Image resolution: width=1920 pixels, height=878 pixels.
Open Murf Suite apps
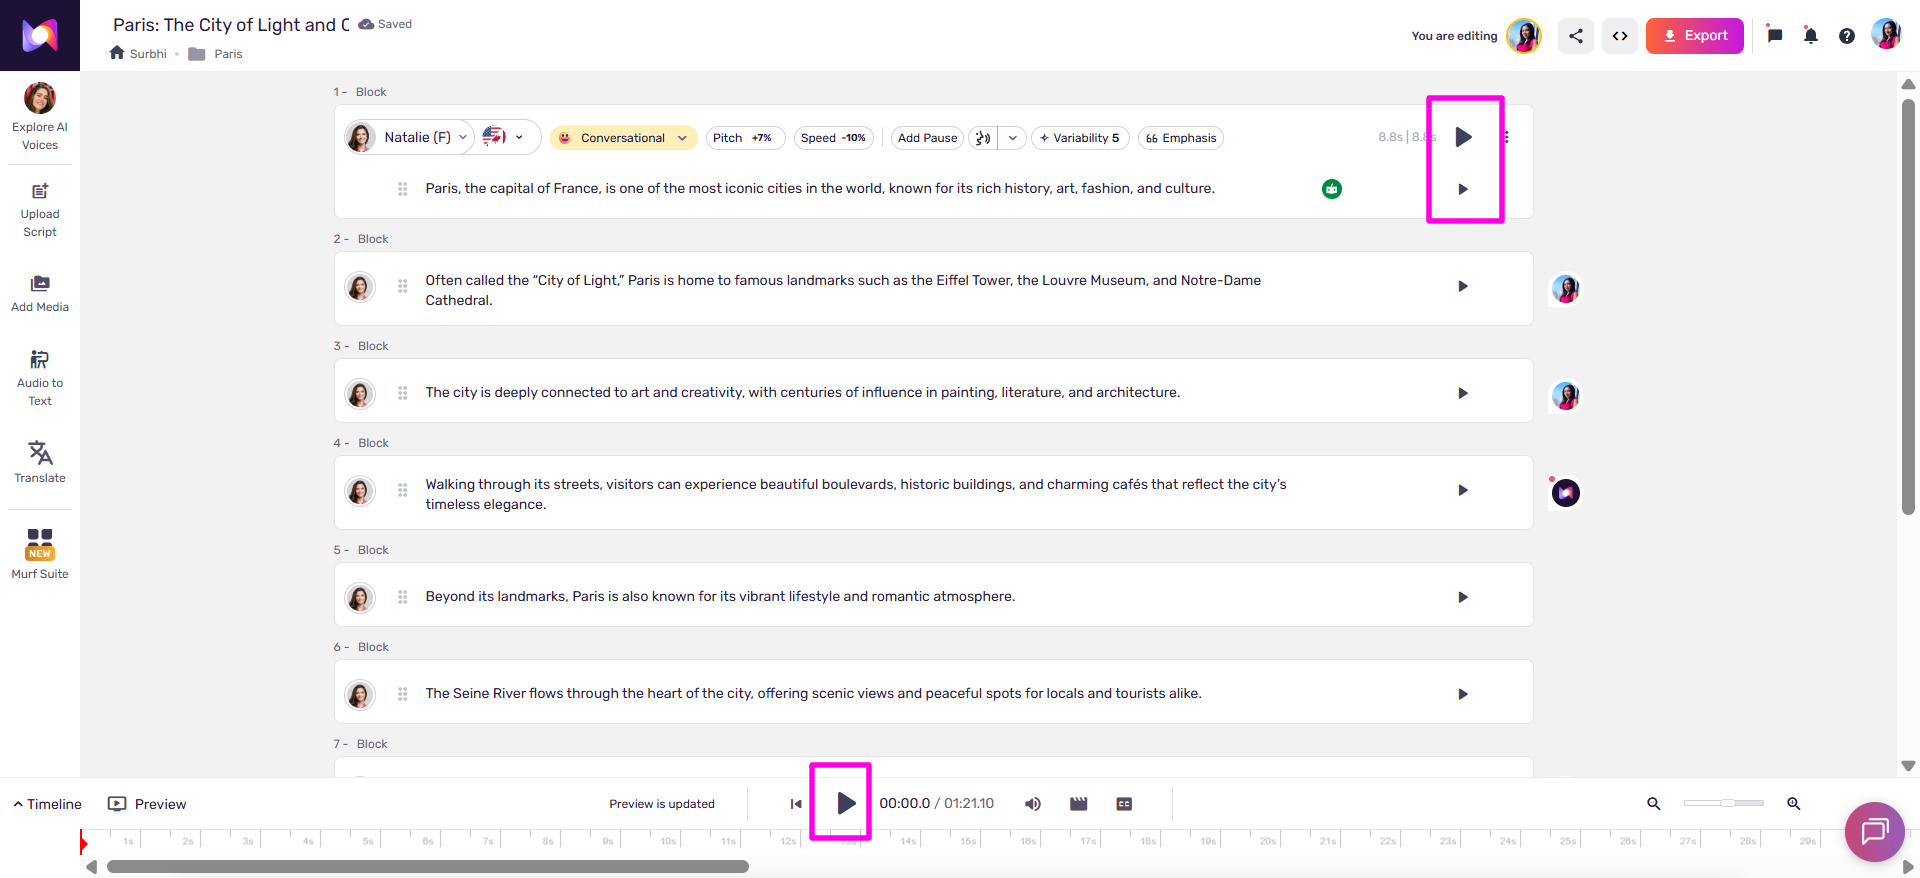click(40, 554)
